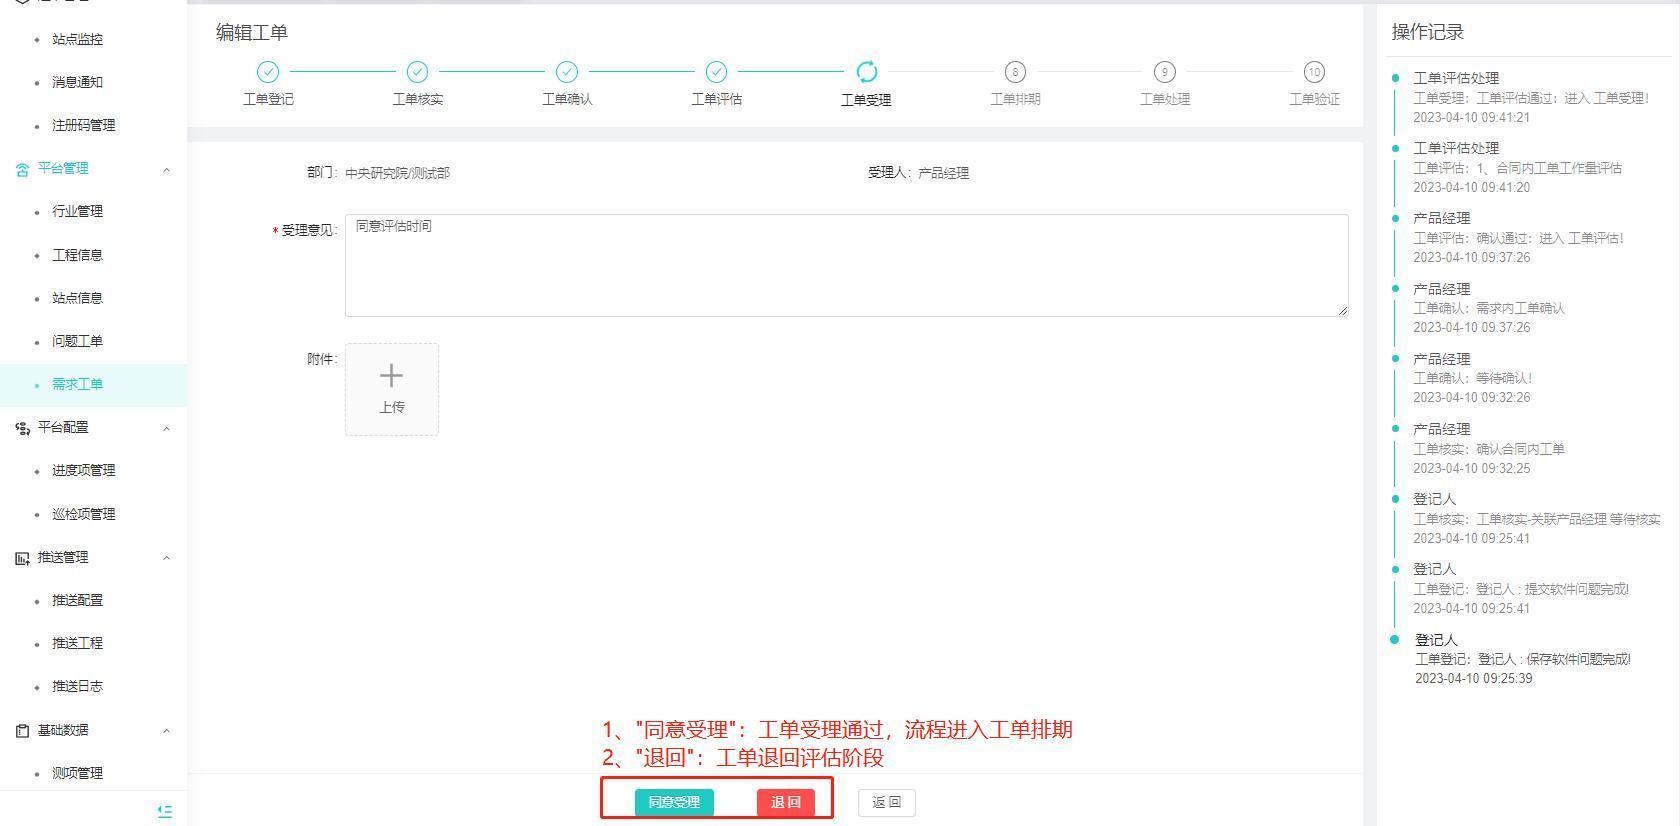Viewport: 1680px width, 826px height.
Task: Click the 返回 button
Action: [886, 802]
